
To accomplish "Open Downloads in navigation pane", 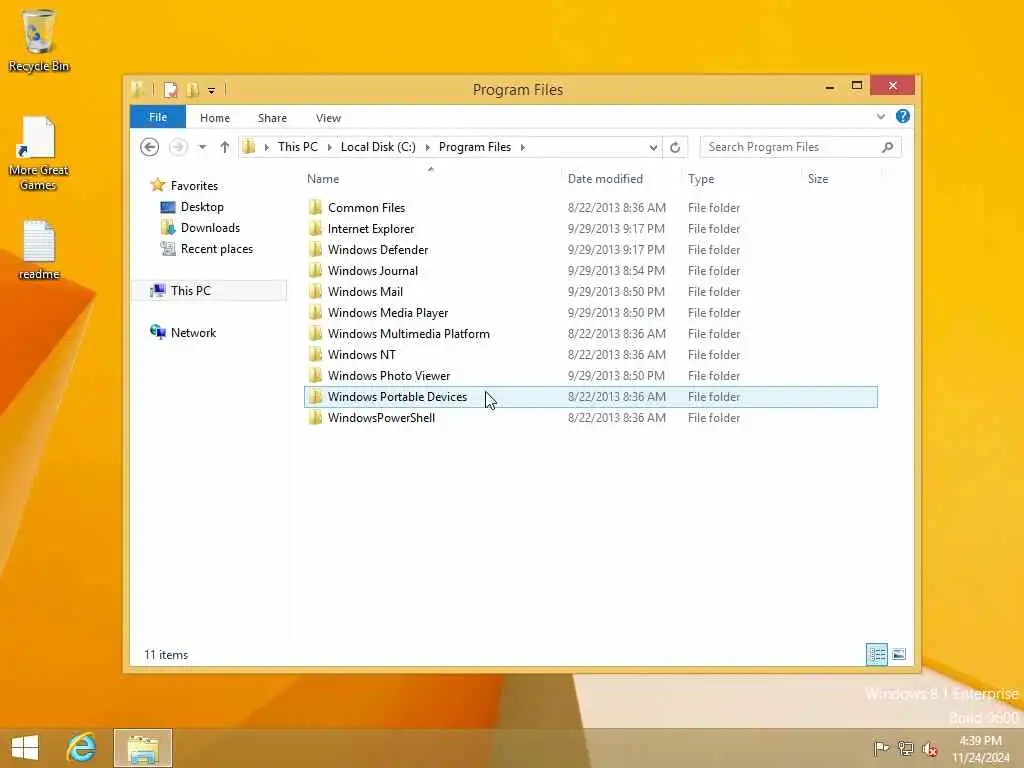I will [210, 227].
